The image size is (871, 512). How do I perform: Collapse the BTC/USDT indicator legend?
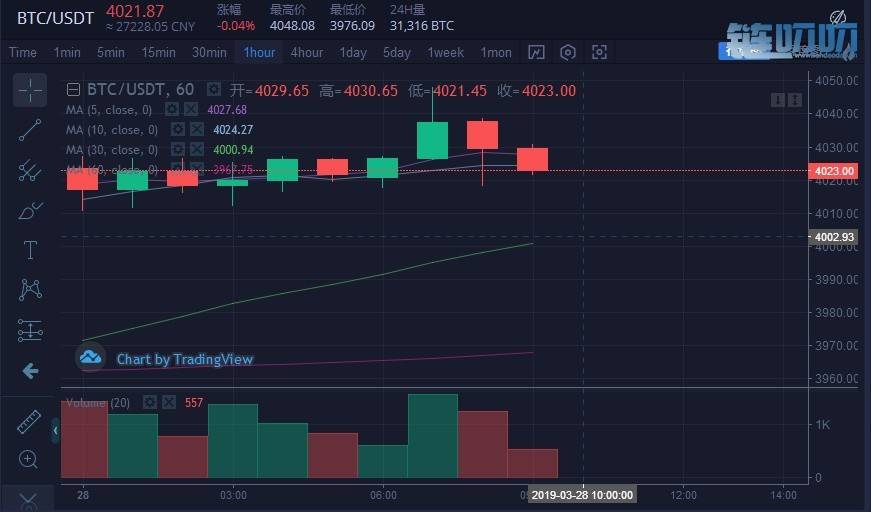pos(73,89)
